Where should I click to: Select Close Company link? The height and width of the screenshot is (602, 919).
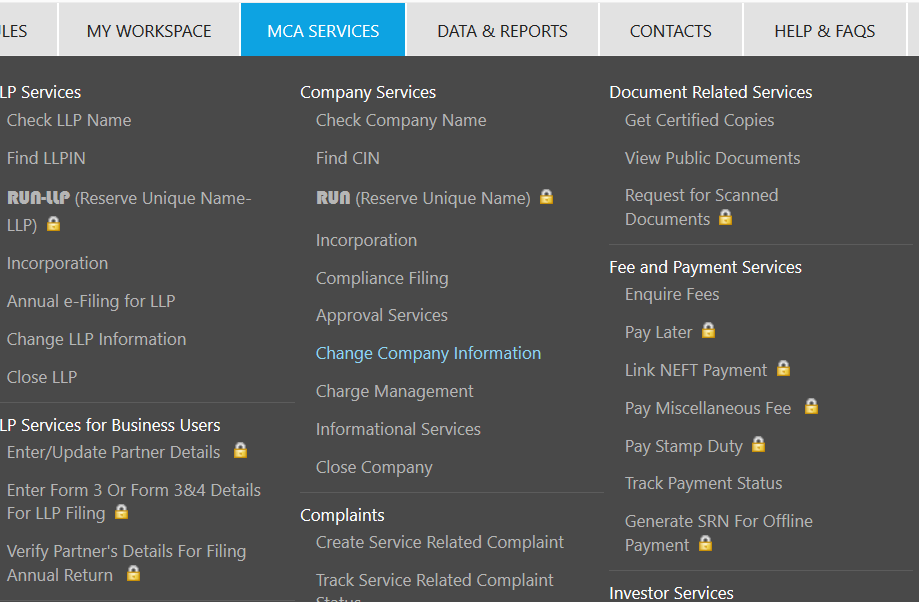tap(374, 467)
